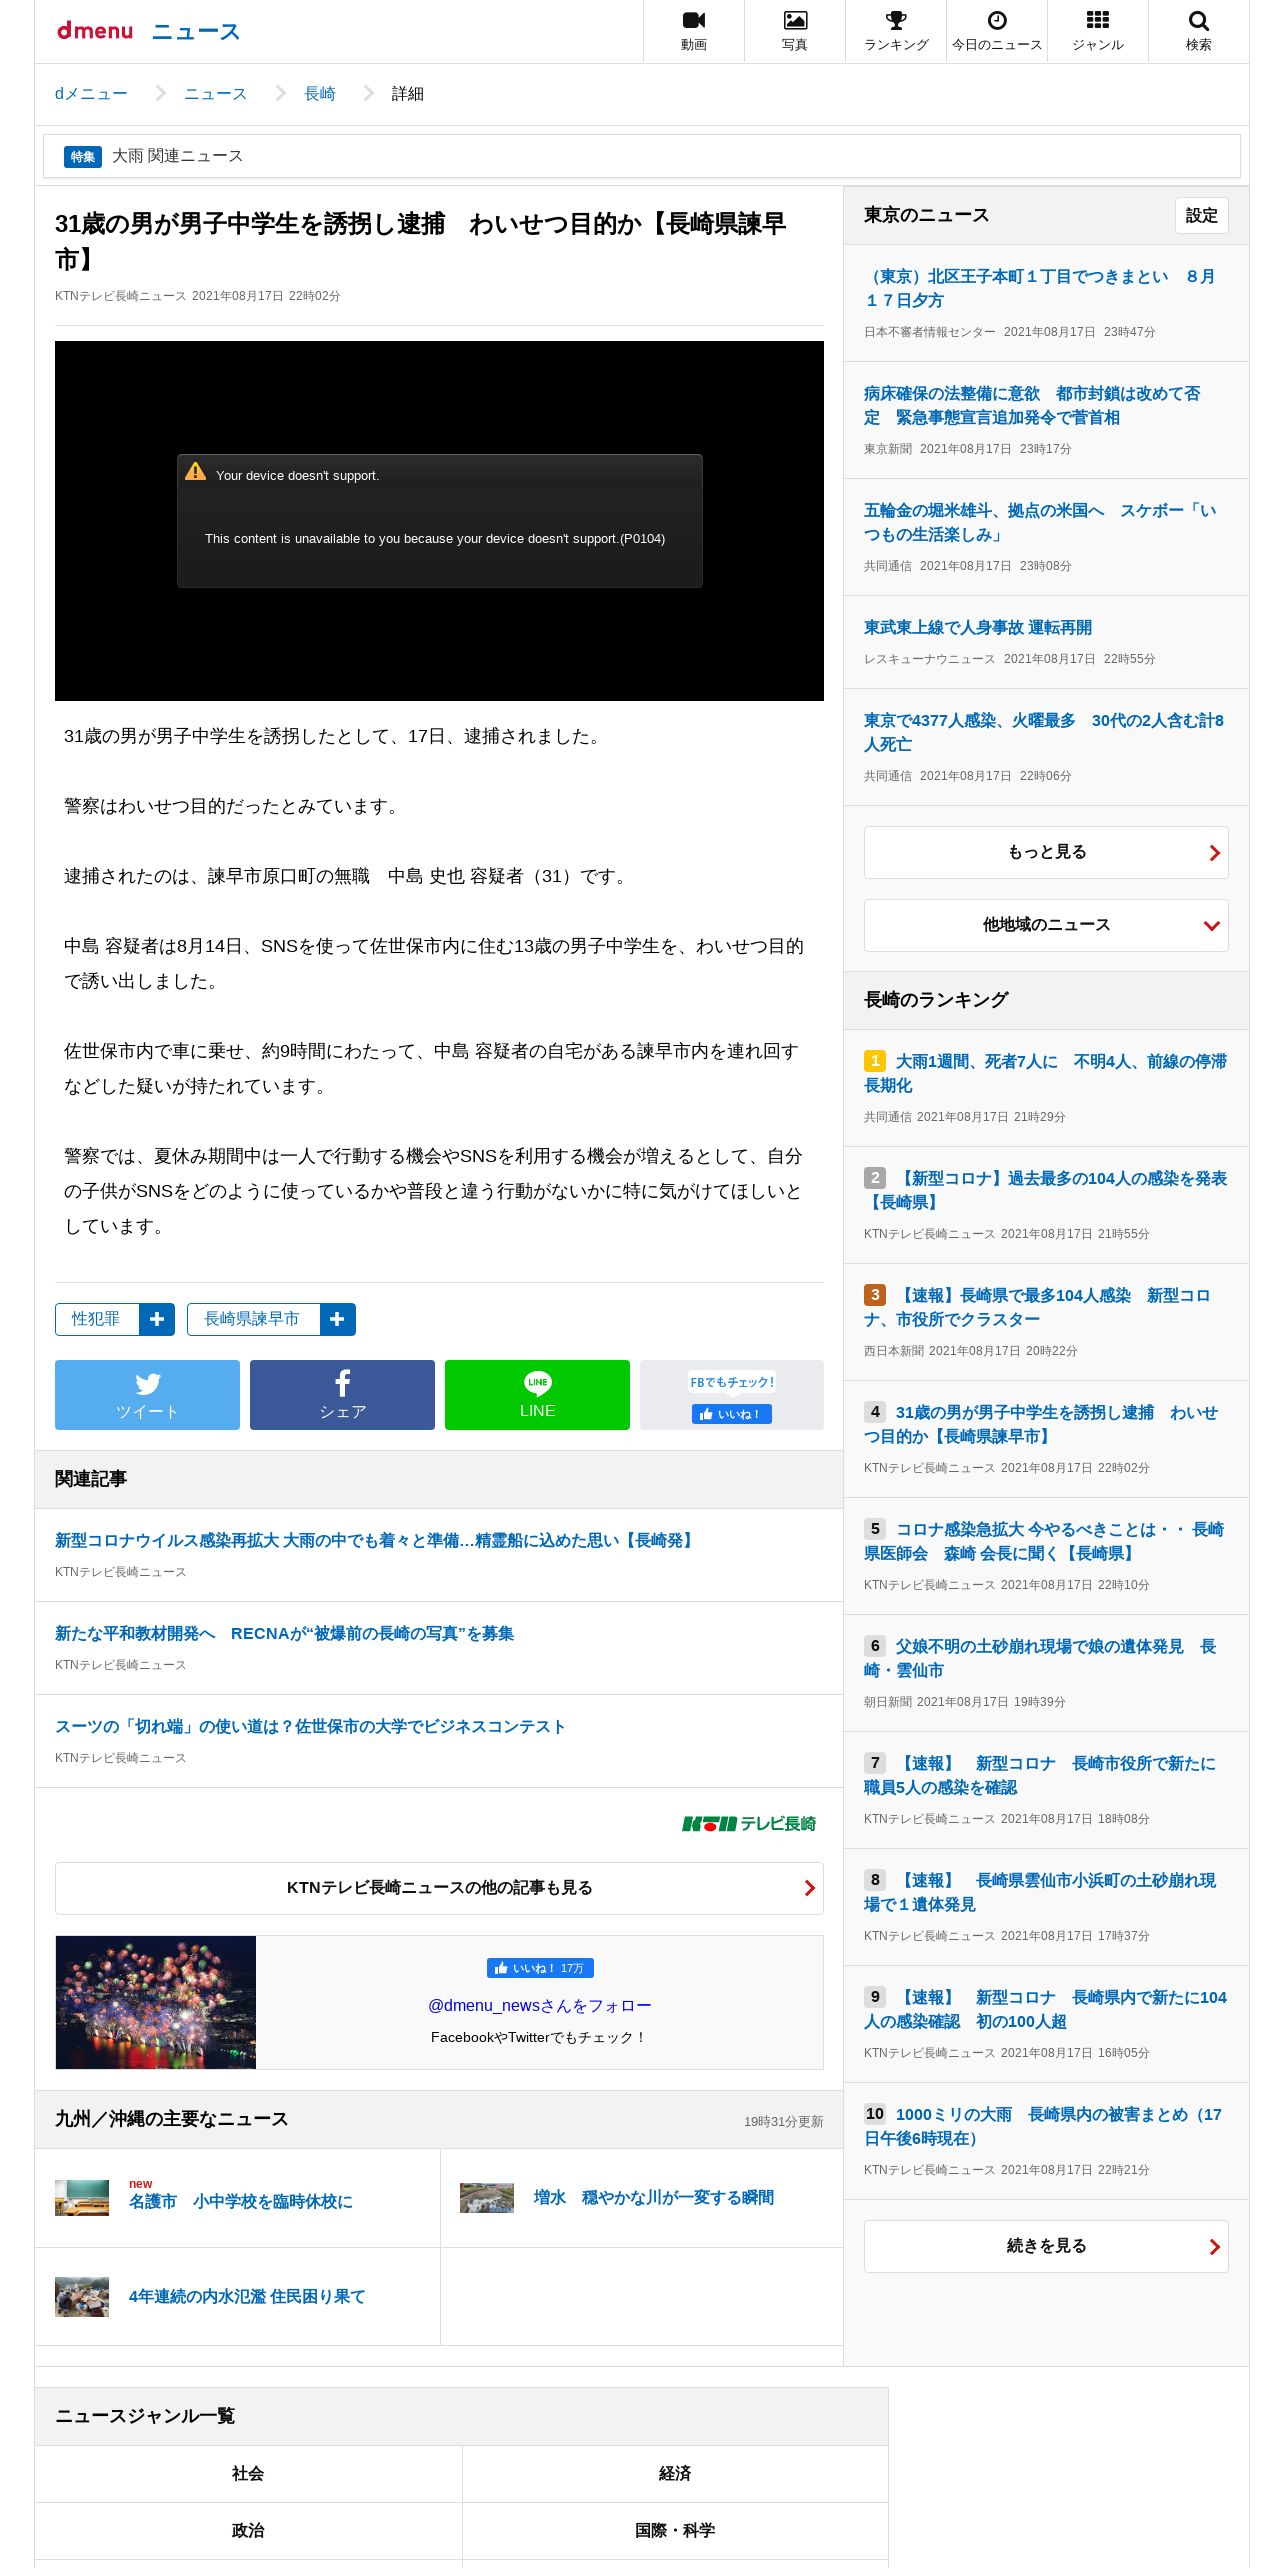Screen dimensions: 1284x2568
Task: Expand 他地域のニュース dropdown
Action: click(x=1046, y=925)
